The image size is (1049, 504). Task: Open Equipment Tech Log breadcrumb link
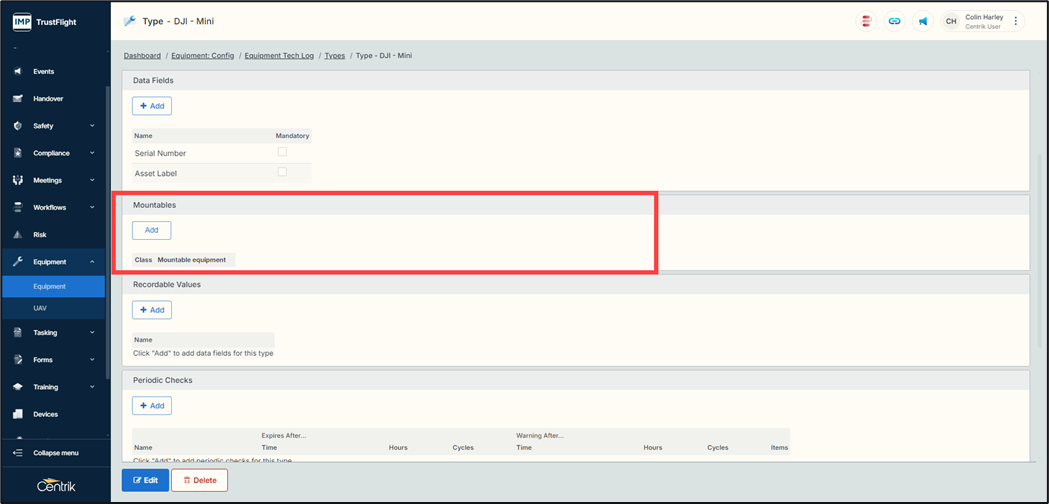[279, 56]
